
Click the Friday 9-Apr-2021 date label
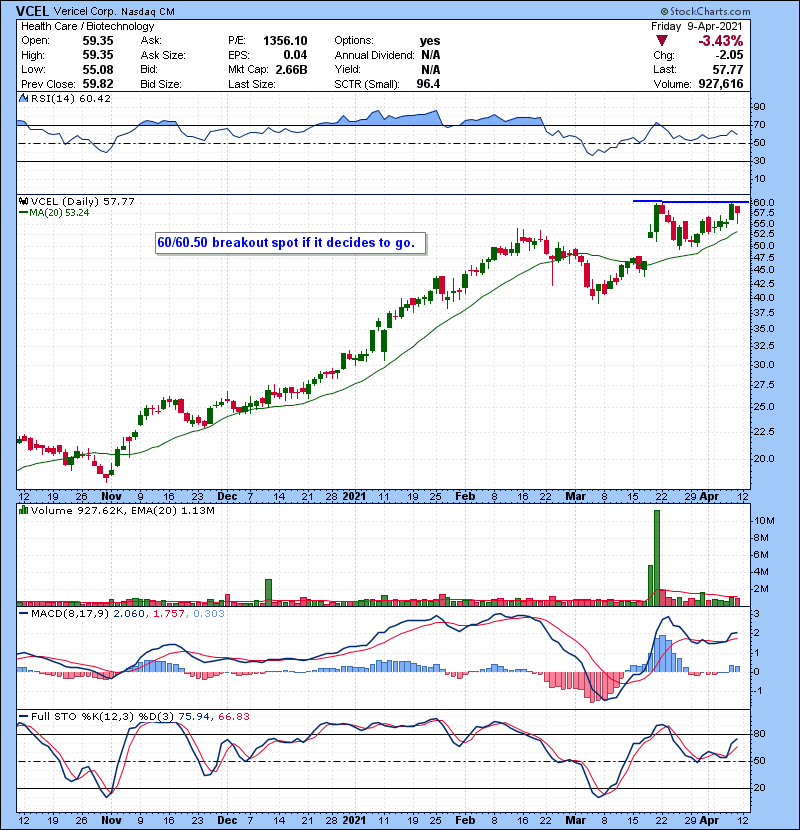coord(696,26)
